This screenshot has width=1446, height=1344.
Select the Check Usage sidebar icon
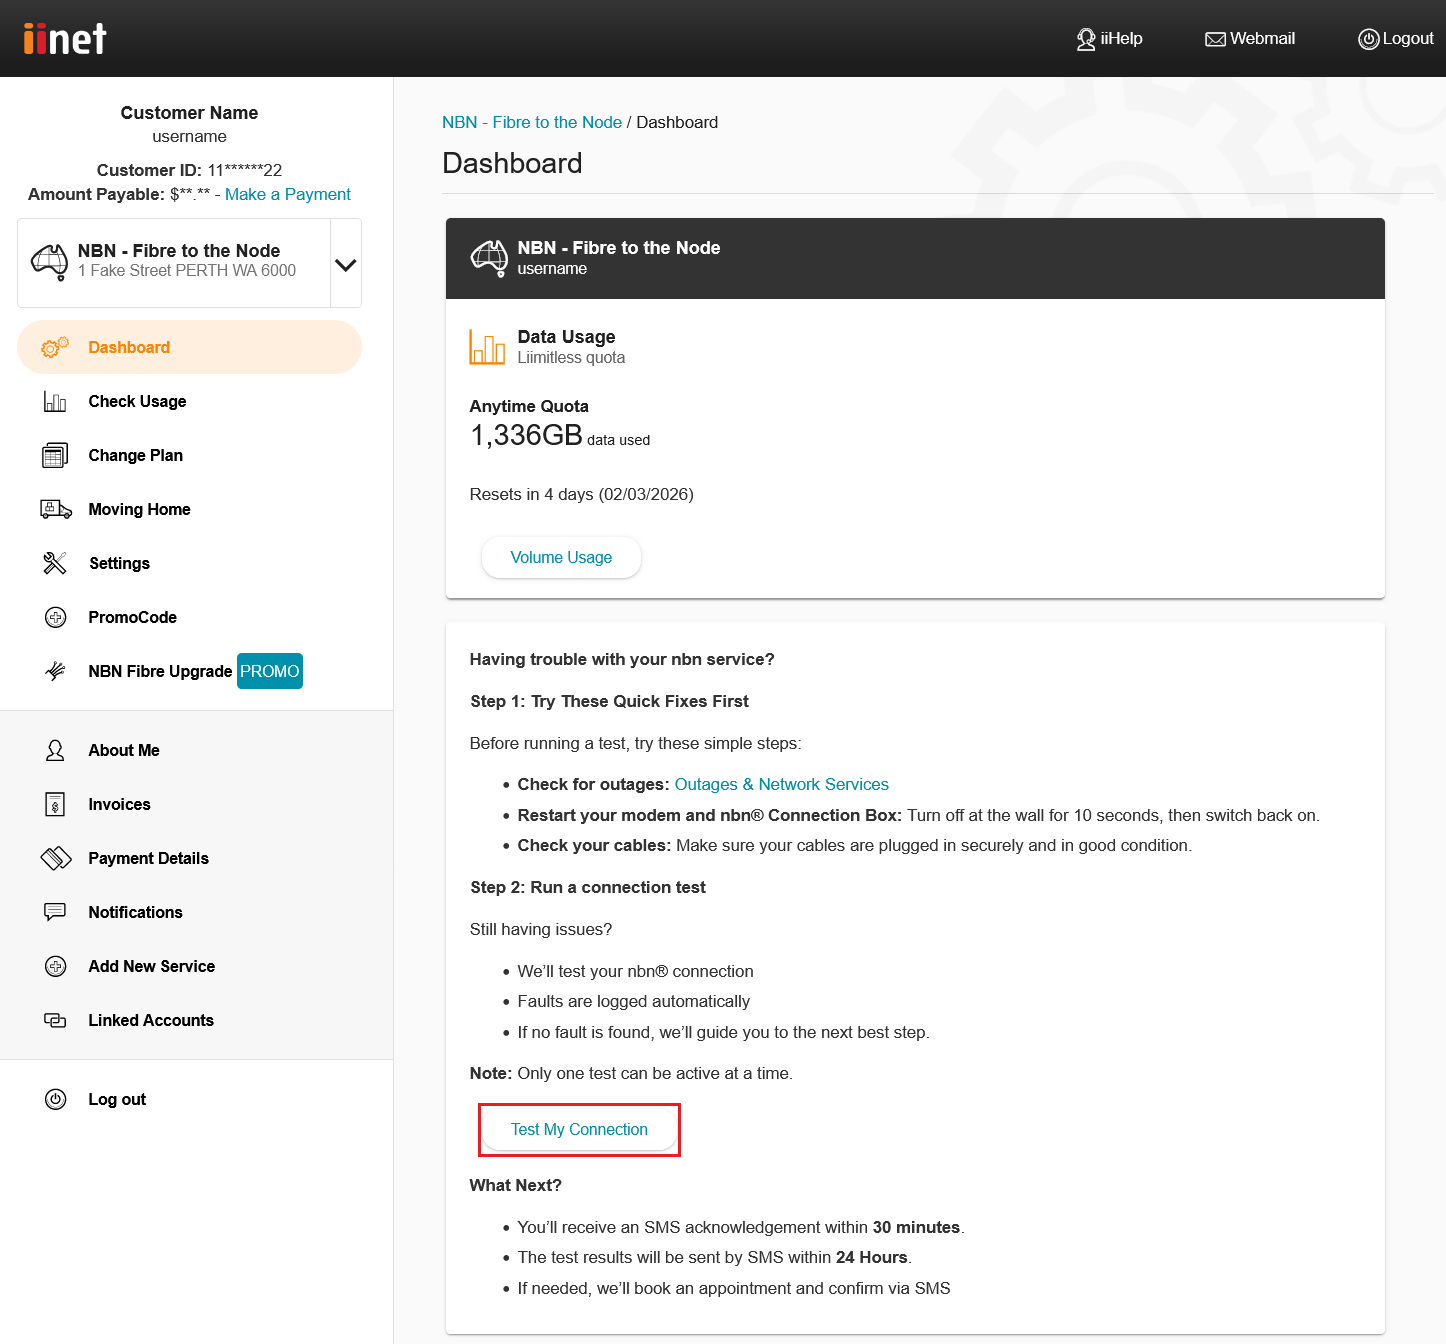[55, 401]
